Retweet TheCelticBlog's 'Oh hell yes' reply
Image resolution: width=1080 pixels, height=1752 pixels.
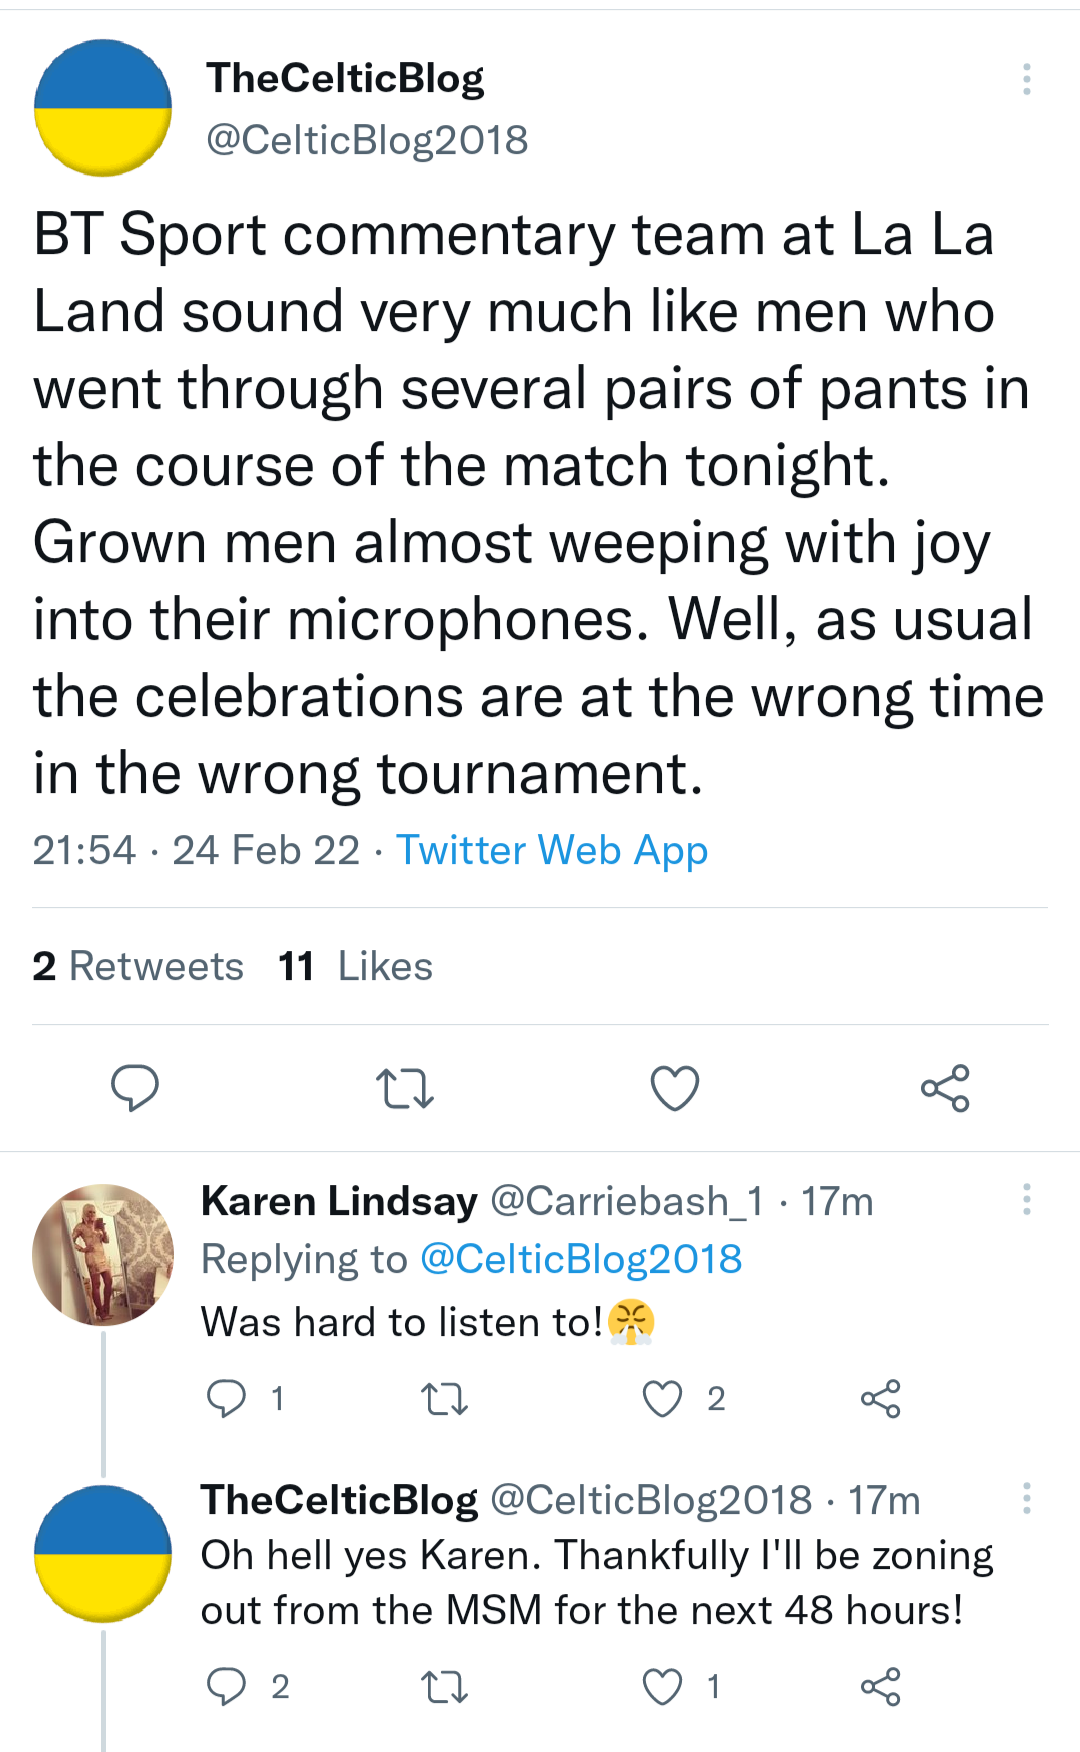pyautogui.click(x=444, y=1687)
